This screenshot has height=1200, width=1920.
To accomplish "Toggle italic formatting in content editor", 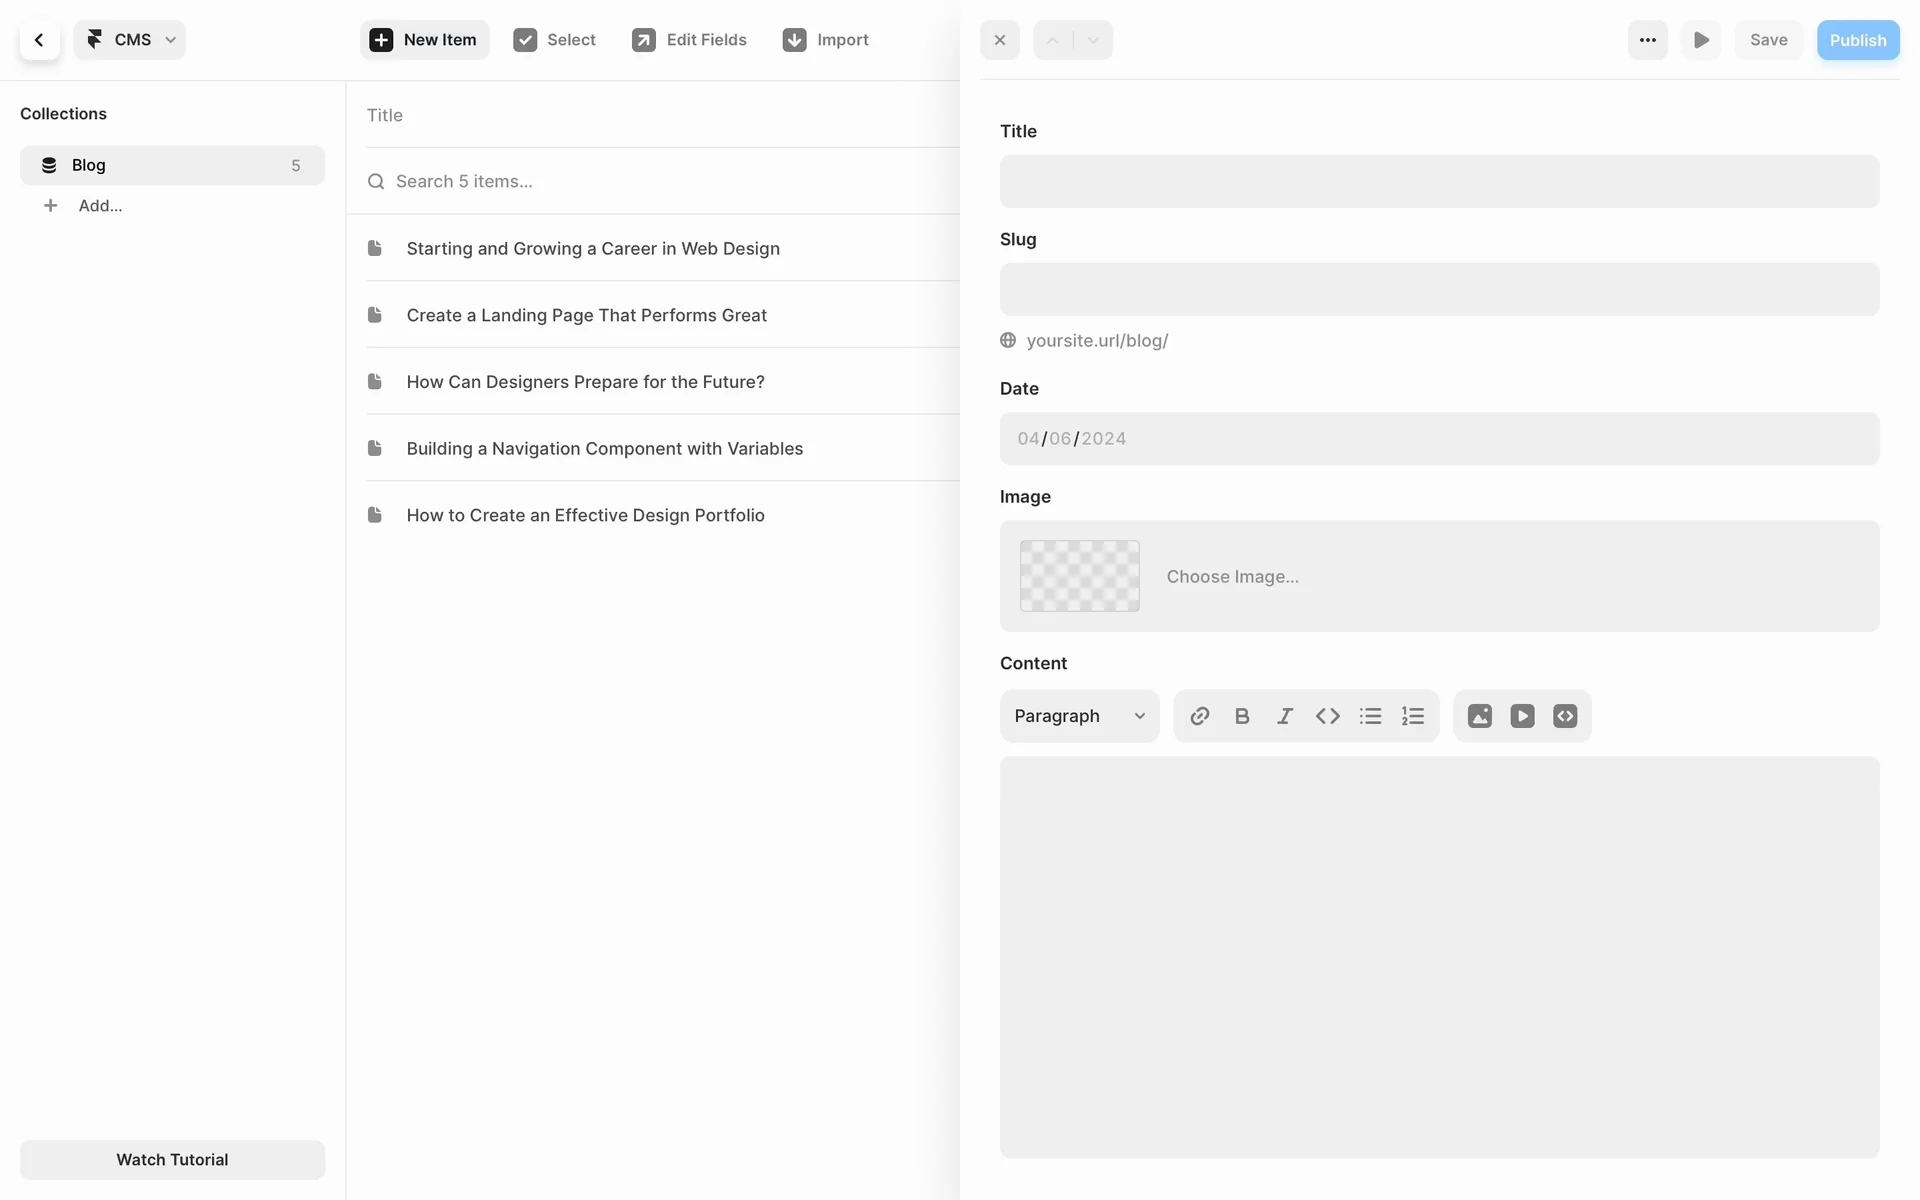I will 1285,716.
